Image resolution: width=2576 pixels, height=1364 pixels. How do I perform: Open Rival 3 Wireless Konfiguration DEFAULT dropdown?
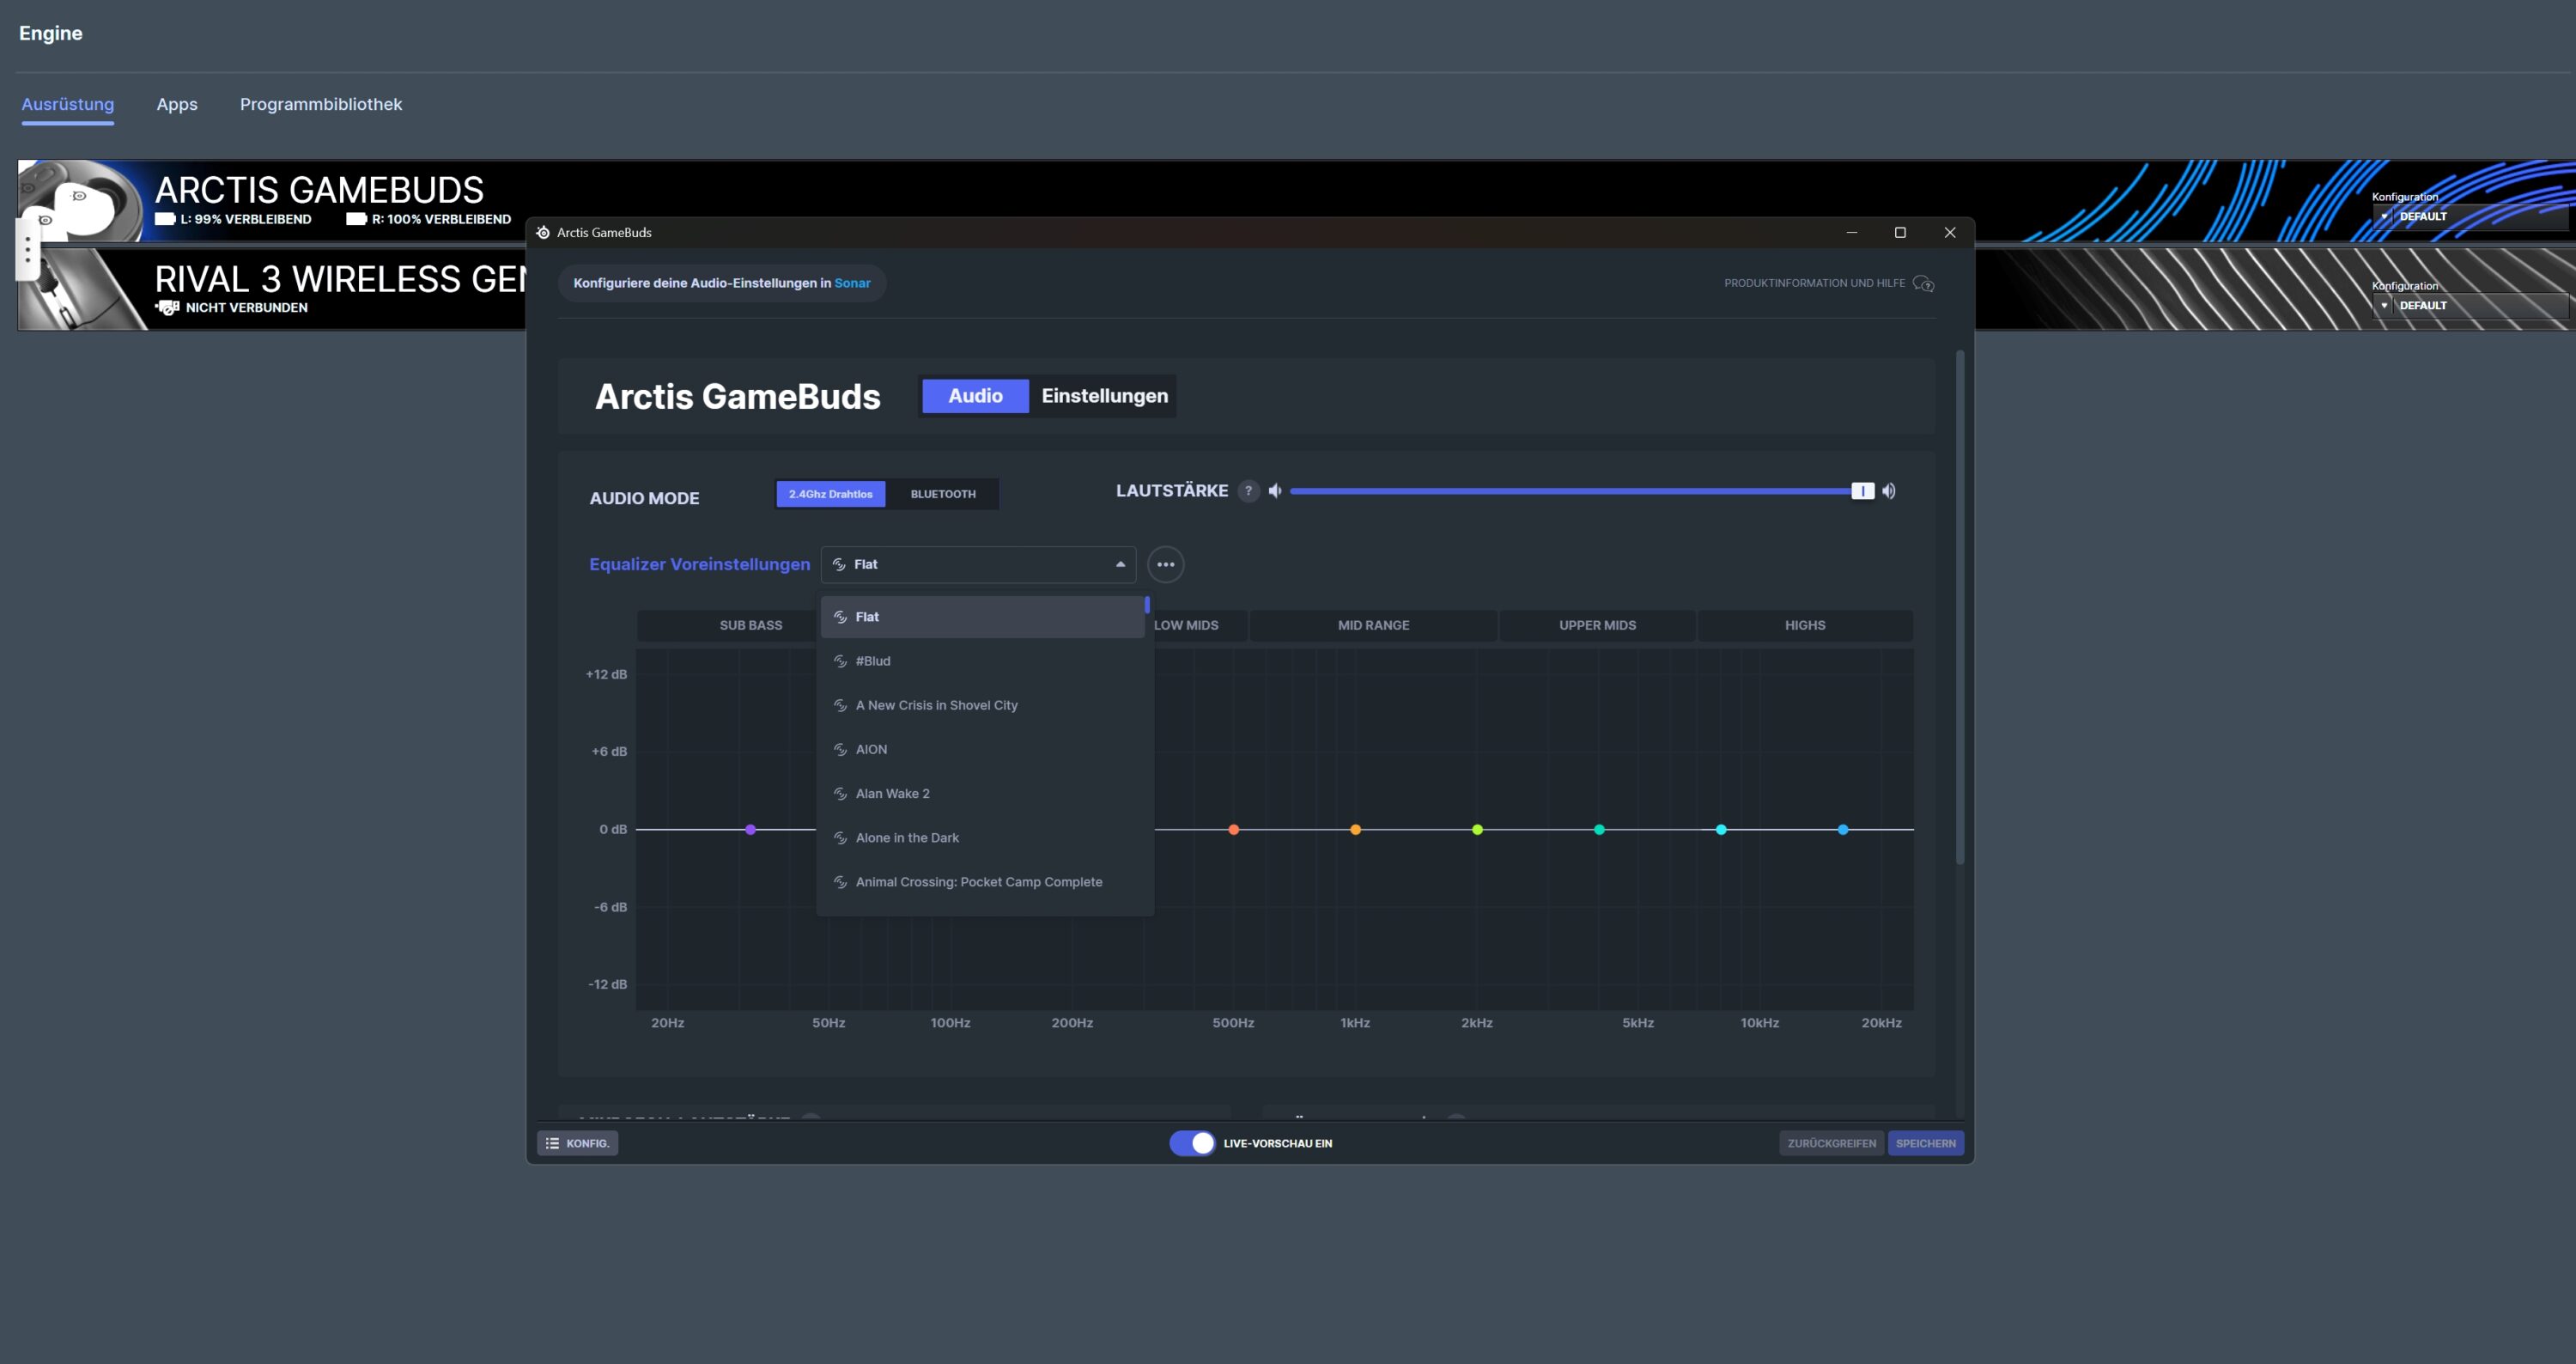[x=2470, y=305]
